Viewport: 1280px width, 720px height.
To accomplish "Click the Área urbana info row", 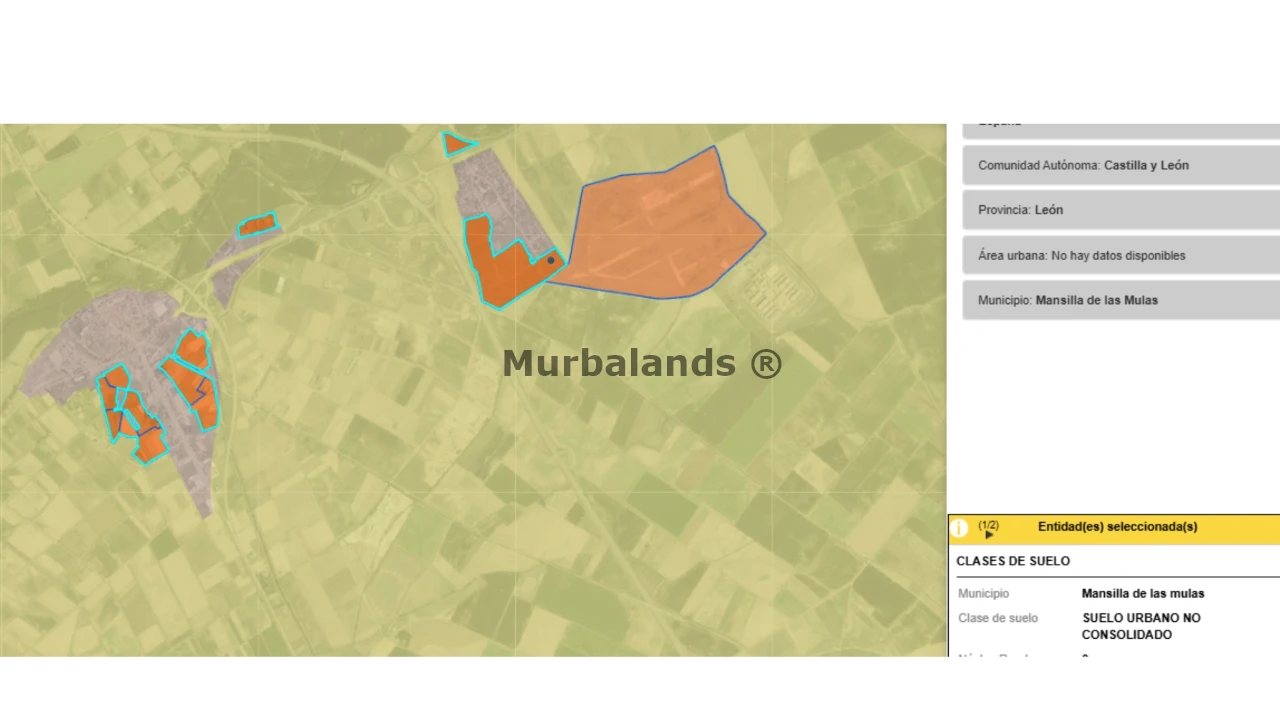I will [x=1120, y=256].
